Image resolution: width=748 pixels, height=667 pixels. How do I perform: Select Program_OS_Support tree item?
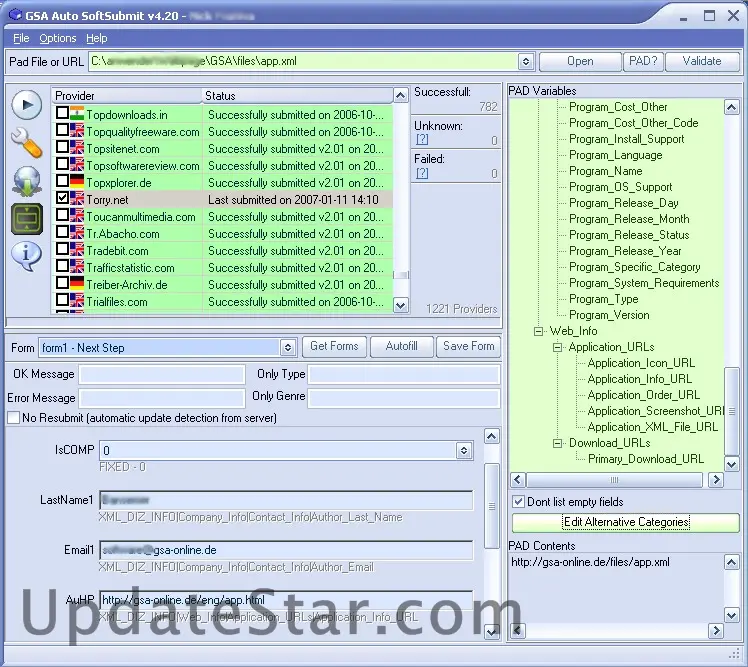click(621, 187)
